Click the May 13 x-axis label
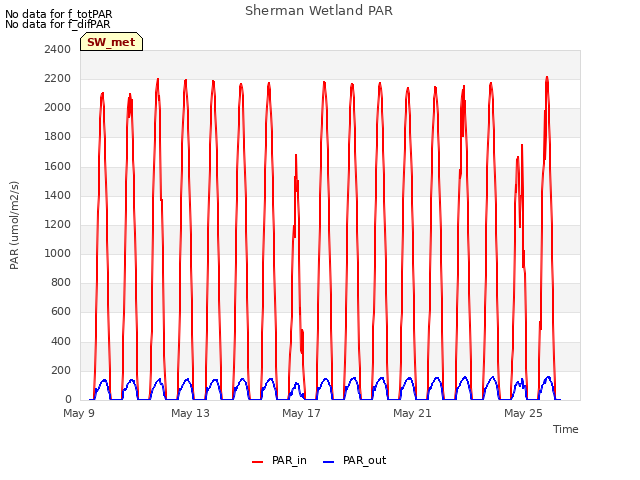Viewport: 640px width, 480px height. 190,413
